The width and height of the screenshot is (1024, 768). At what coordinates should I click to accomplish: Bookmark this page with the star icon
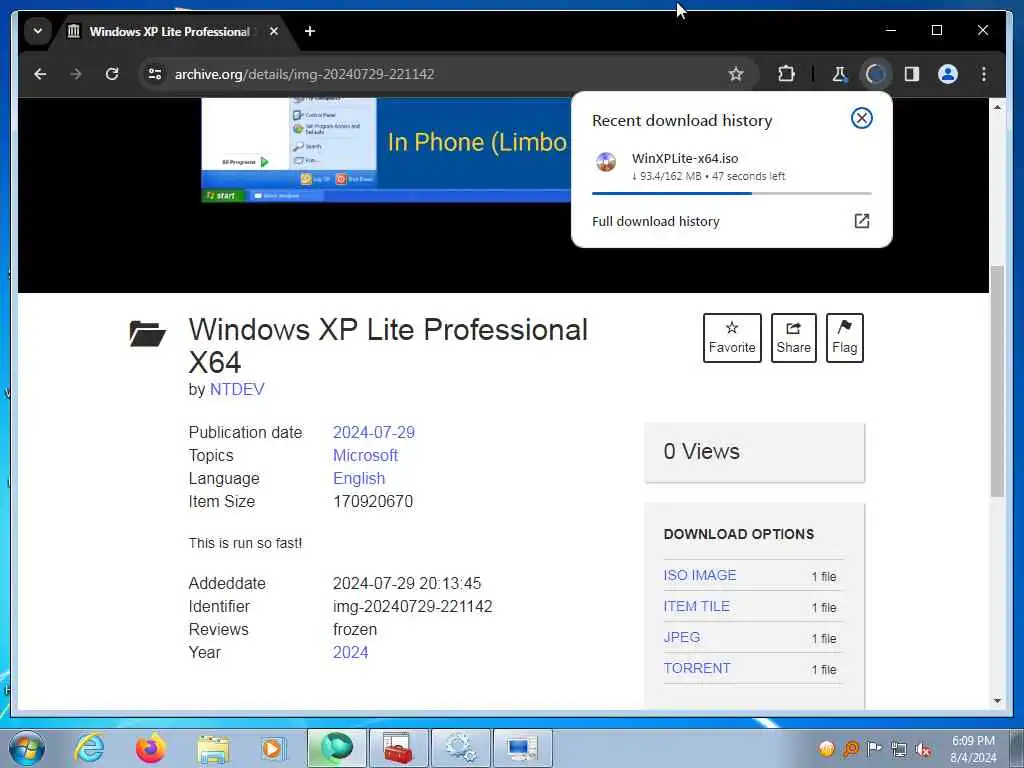(736, 74)
